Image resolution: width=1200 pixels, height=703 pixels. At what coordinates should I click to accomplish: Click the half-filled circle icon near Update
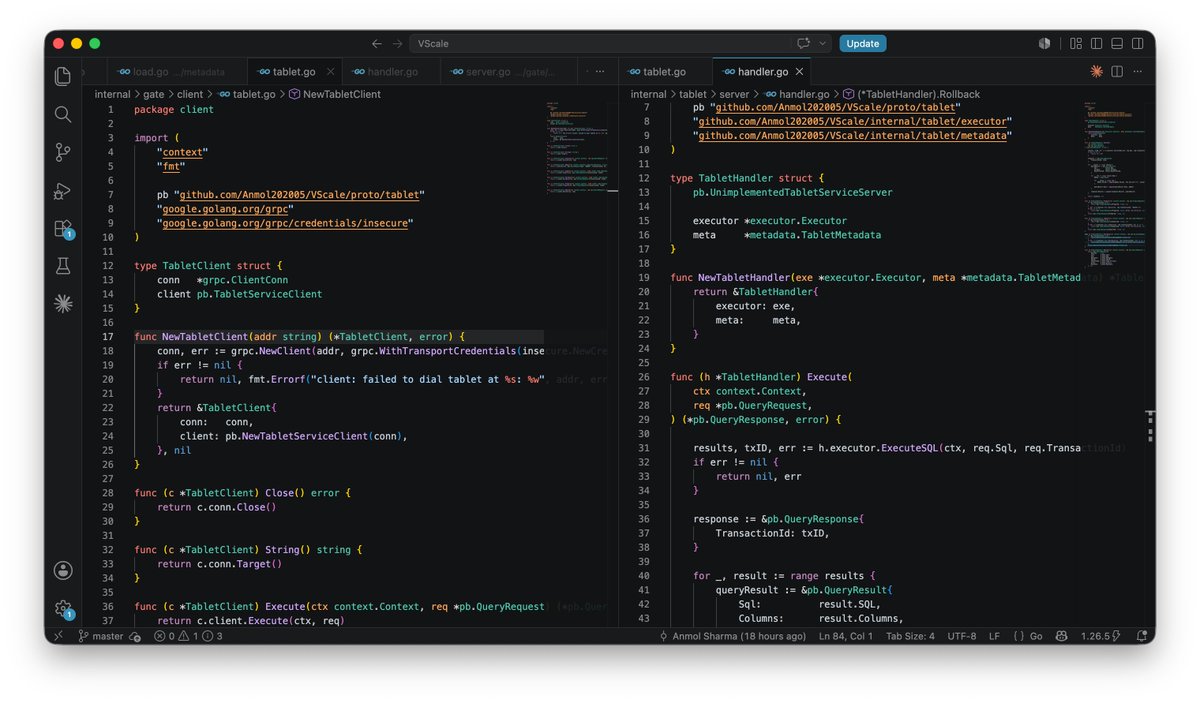coord(1044,44)
